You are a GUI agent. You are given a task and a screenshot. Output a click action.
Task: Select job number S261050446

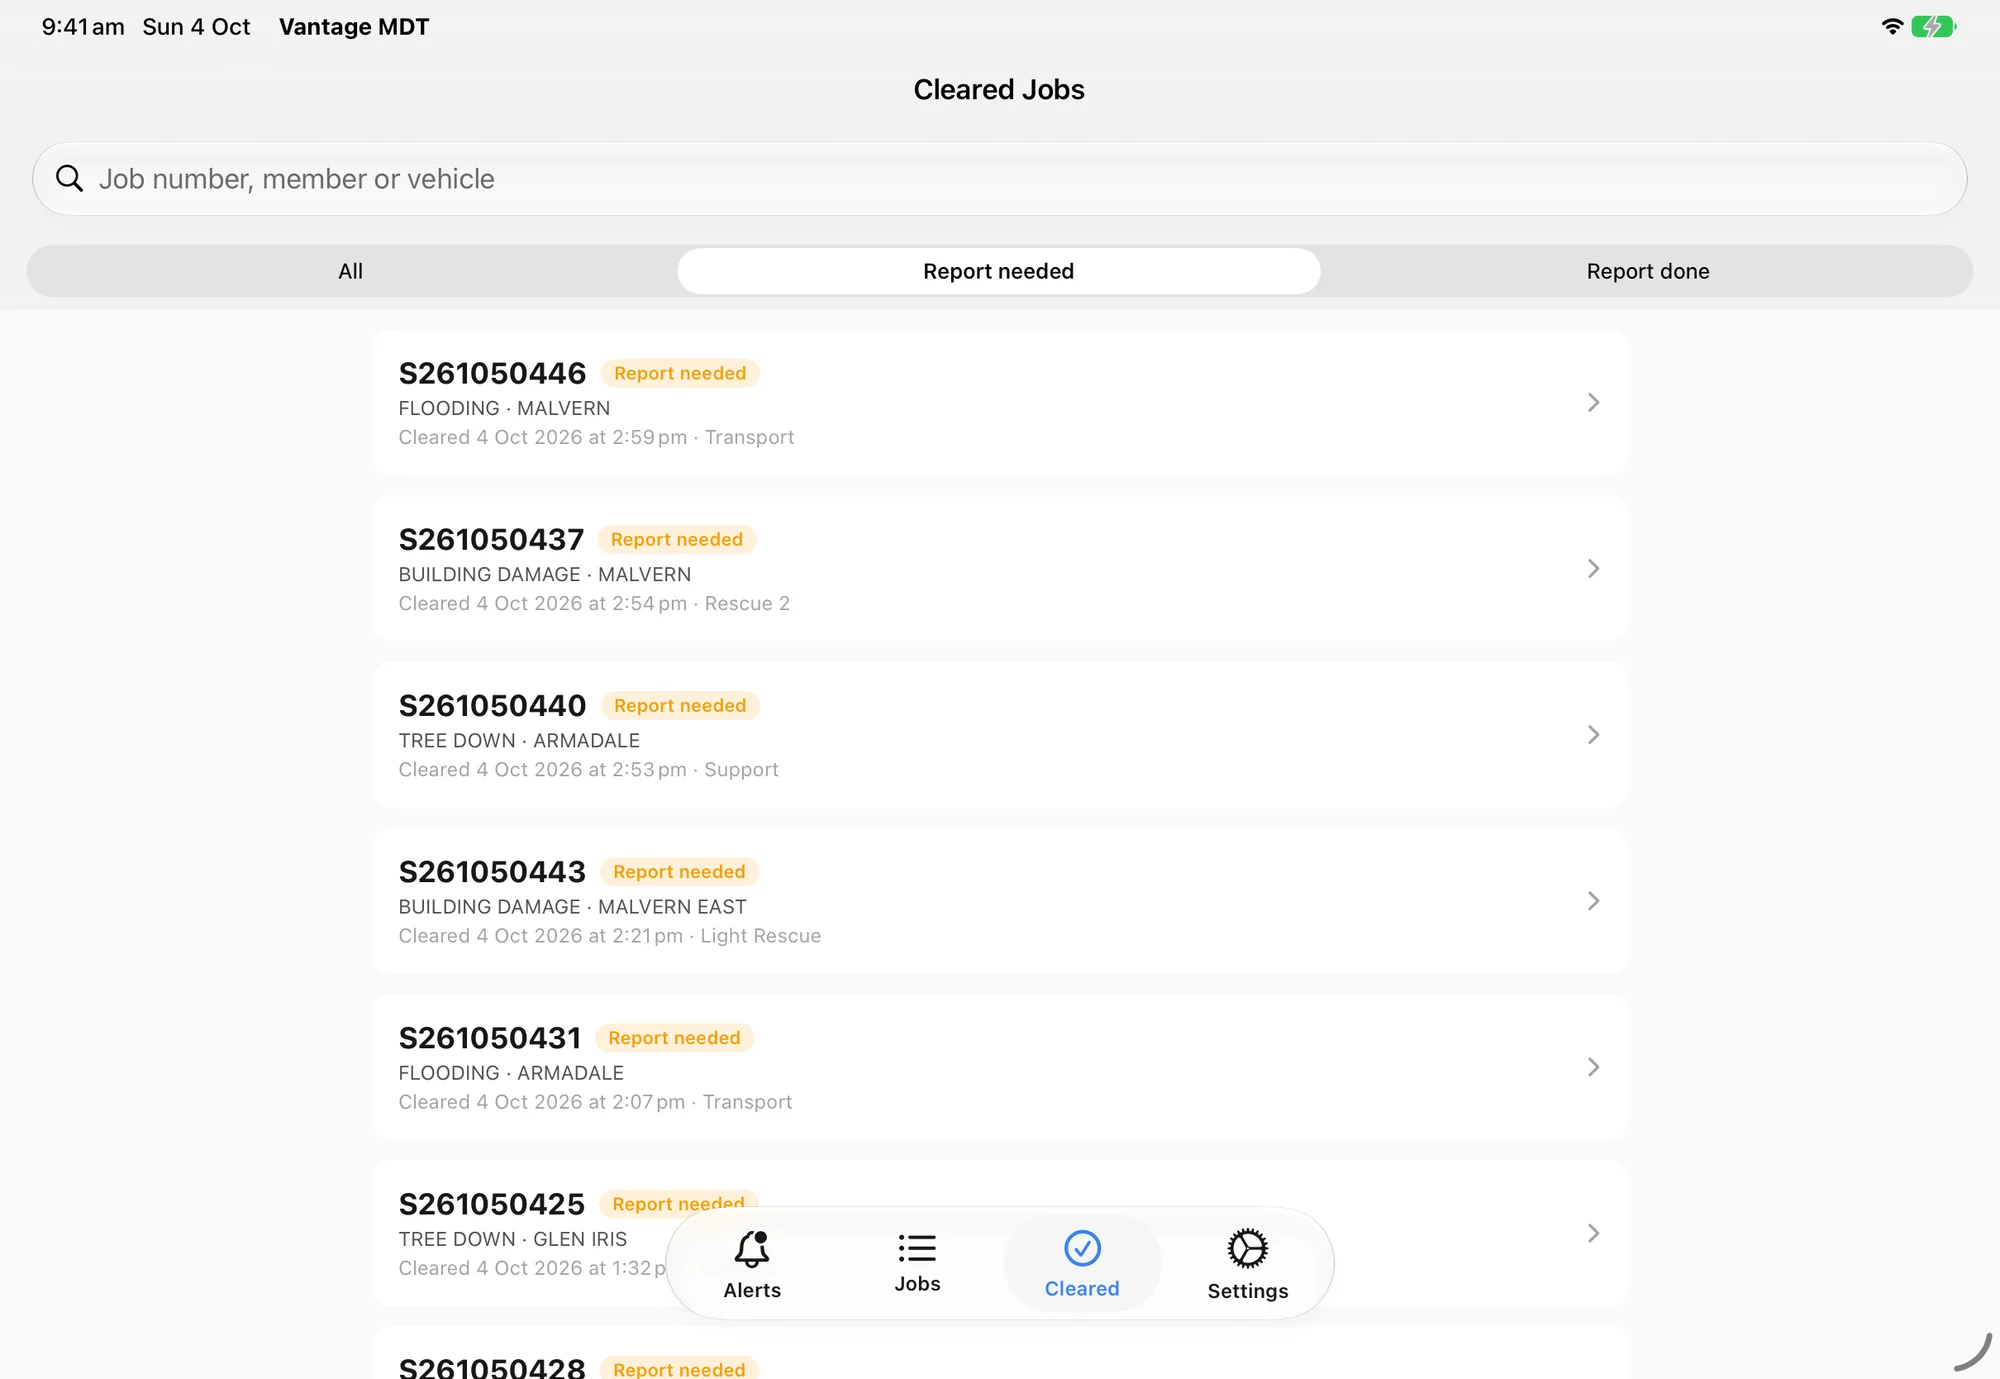coord(492,373)
